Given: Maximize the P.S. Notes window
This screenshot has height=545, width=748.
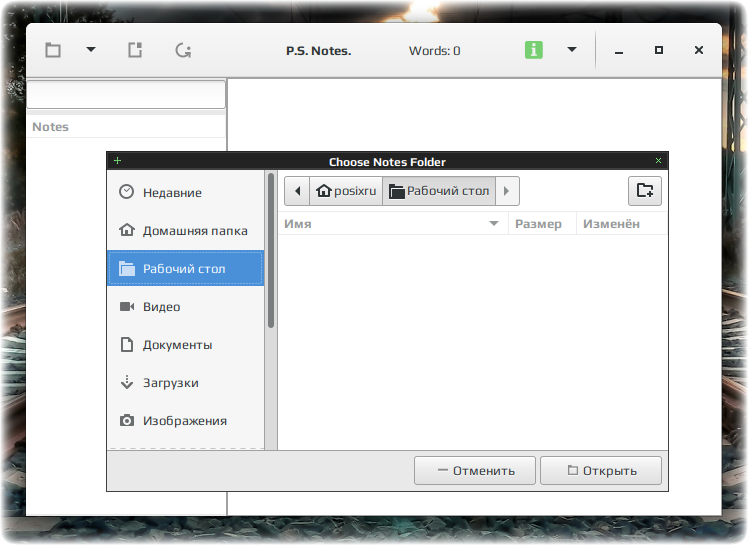Looking at the screenshot, I should tap(659, 50).
